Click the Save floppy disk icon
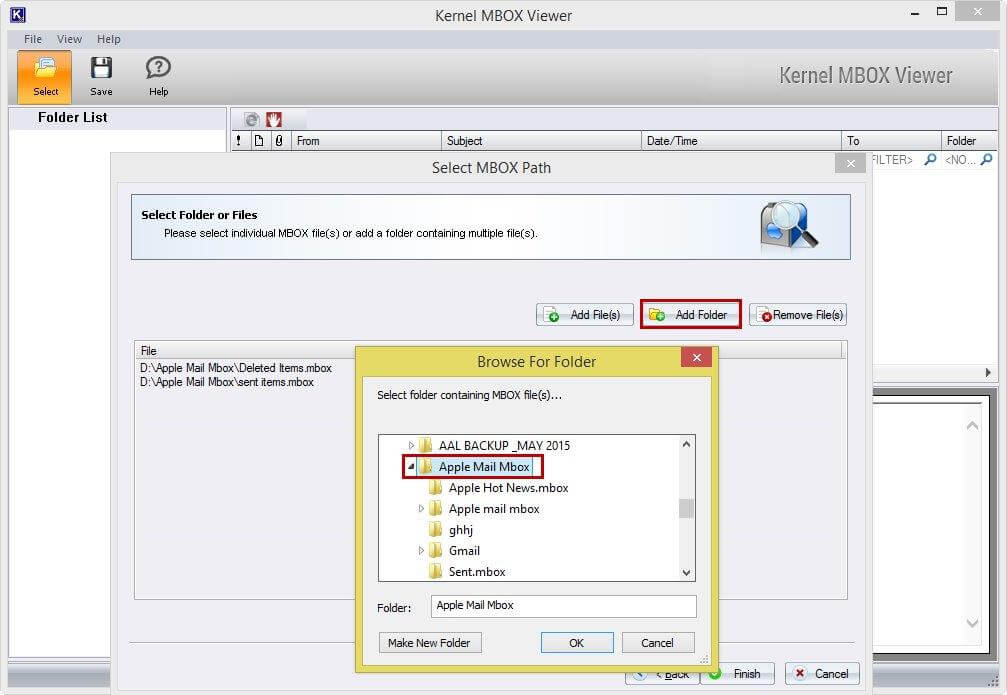Viewport: 1007px width, 695px height. tap(101, 68)
